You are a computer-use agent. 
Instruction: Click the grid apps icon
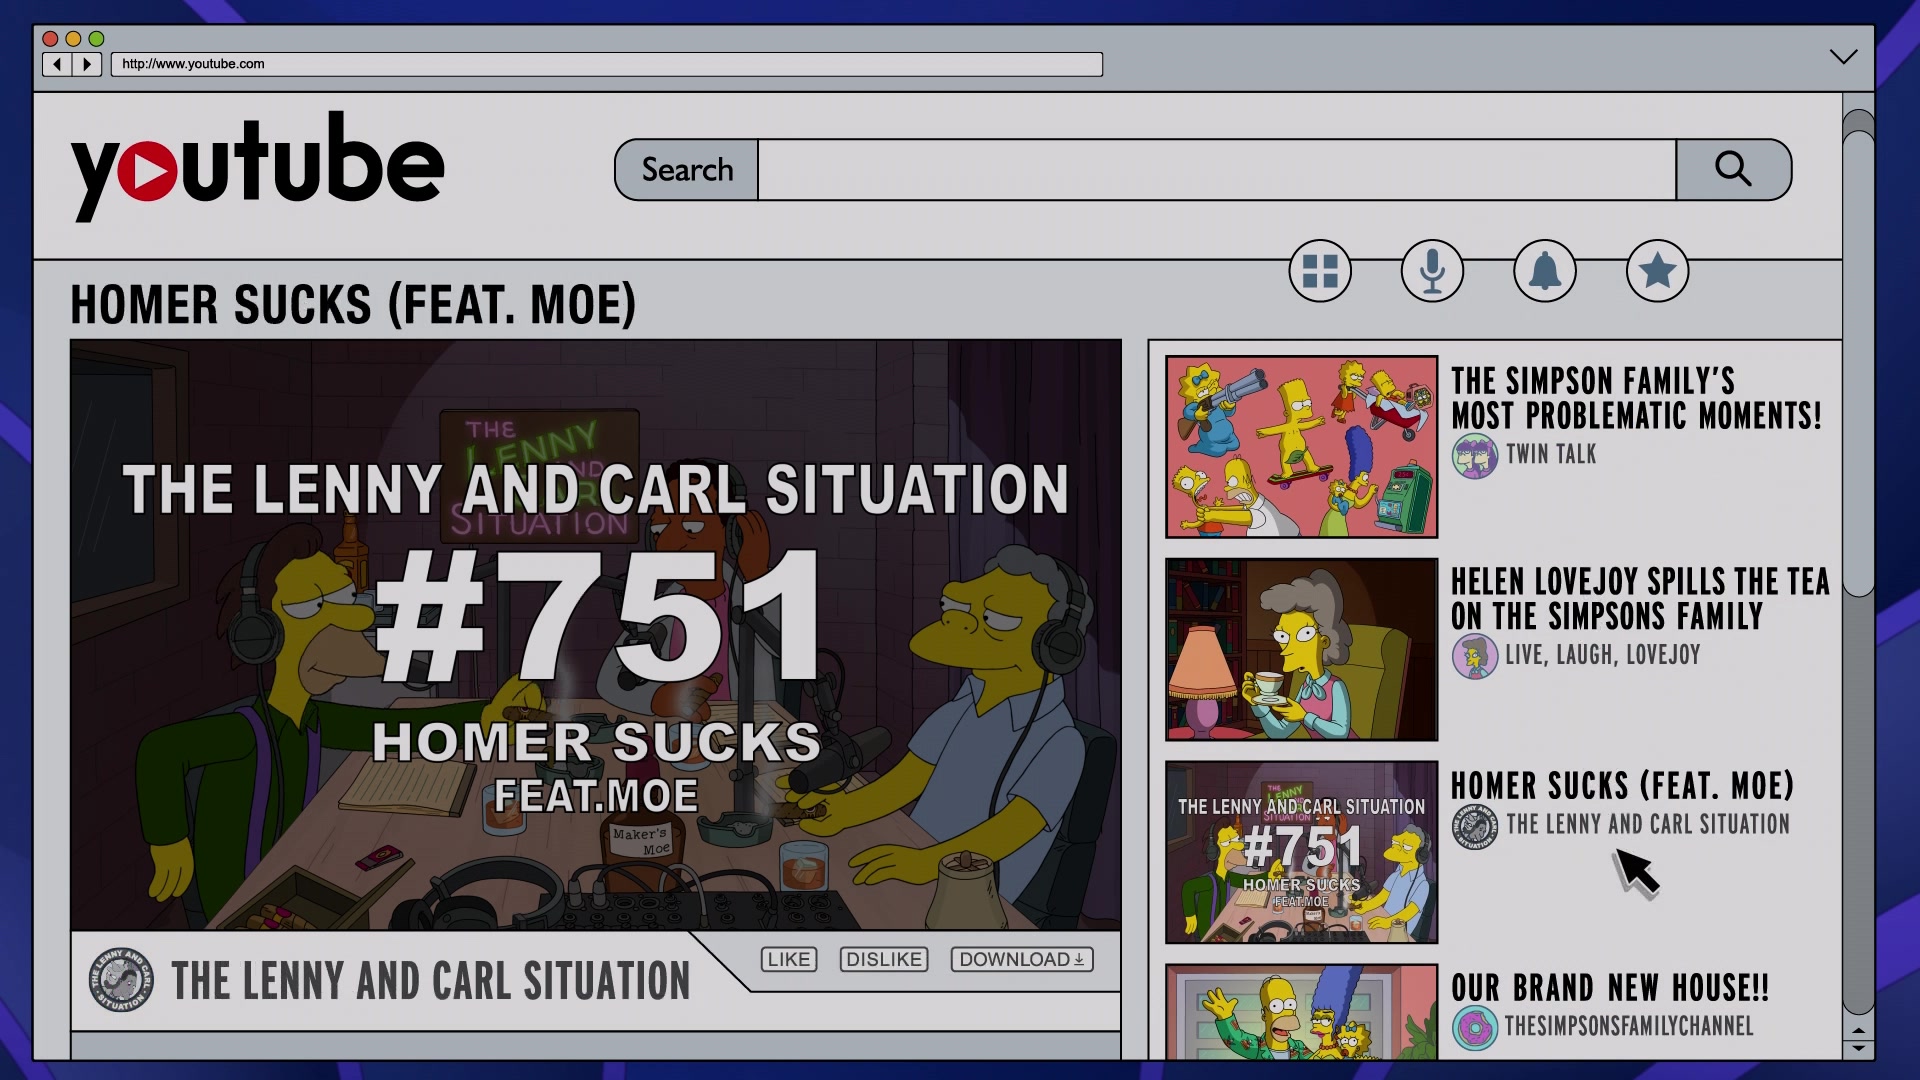click(1320, 271)
